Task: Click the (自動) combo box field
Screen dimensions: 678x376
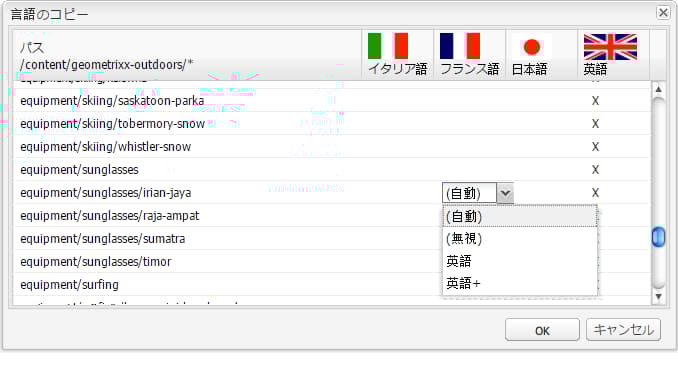Action: click(469, 193)
